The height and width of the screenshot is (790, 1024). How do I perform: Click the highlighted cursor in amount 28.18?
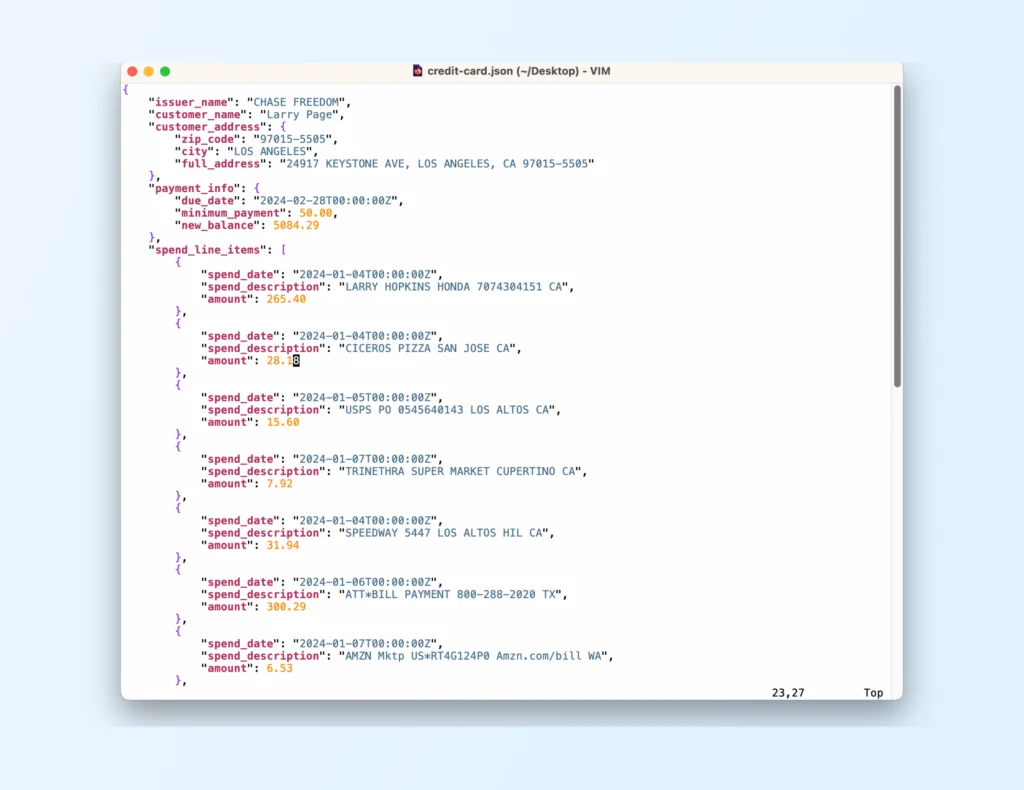(x=296, y=361)
